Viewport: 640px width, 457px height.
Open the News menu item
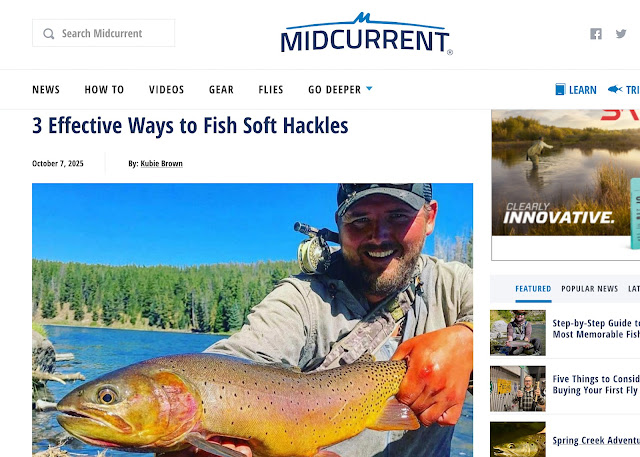coord(46,90)
